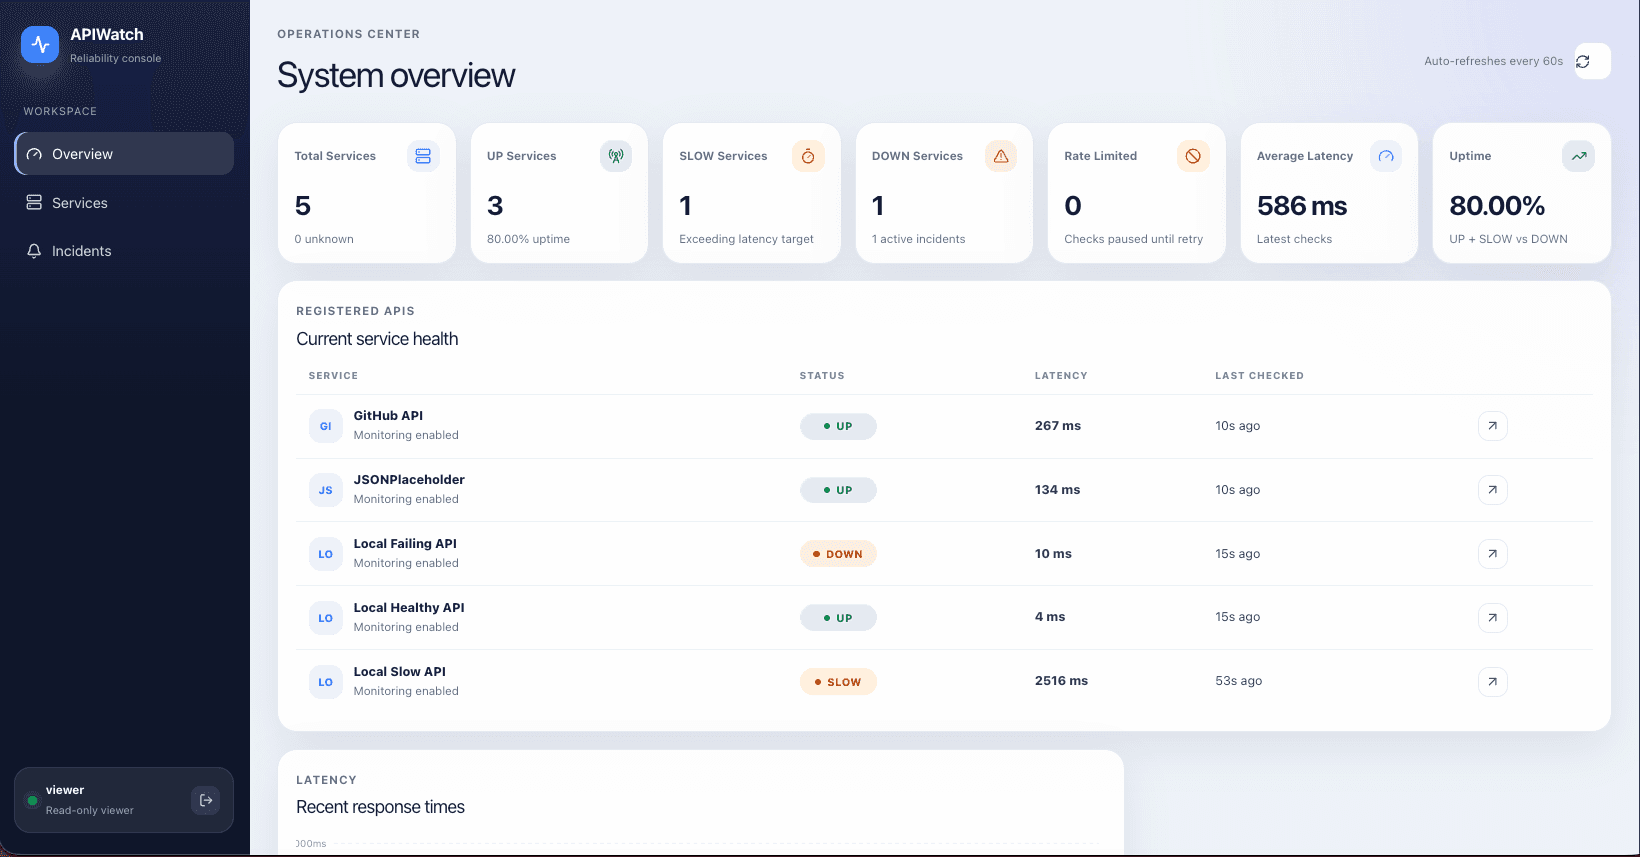The image size is (1640, 857).
Task: Click the DOWN badge for Local Failing API
Action: pyautogui.click(x=838, y=554)
